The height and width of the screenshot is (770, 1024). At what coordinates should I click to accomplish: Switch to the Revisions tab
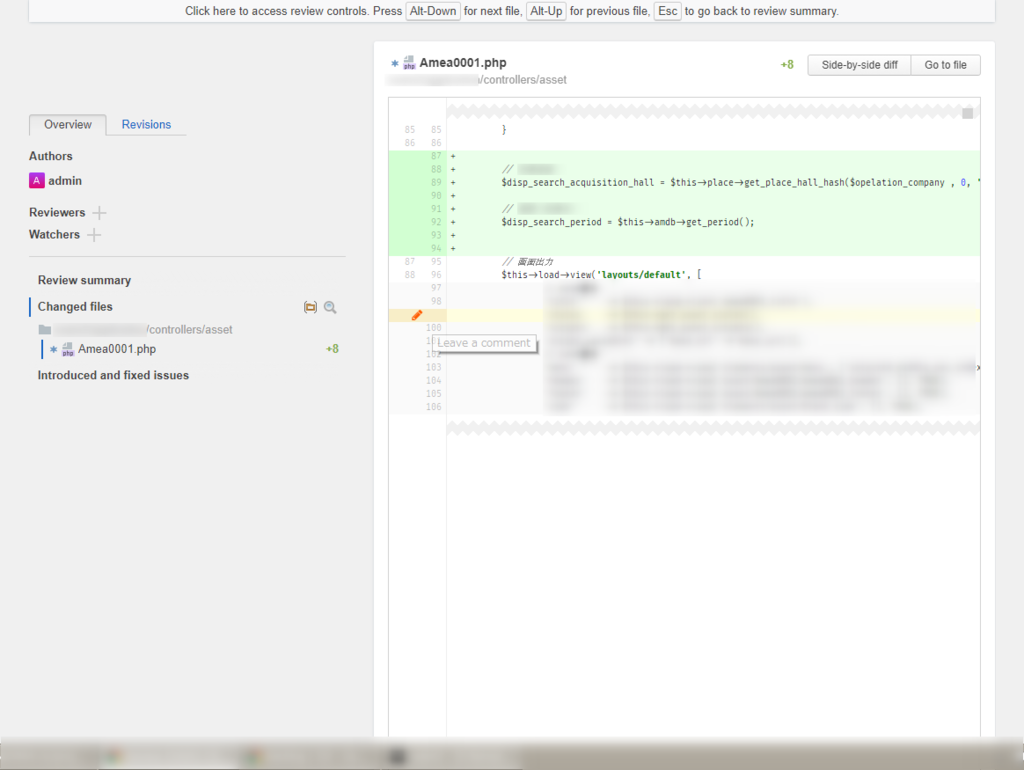tap(146, 124)
